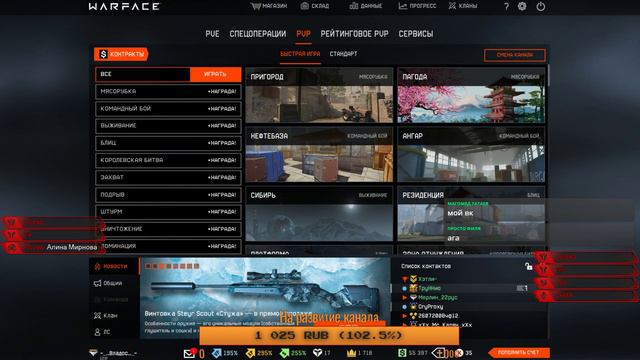
Task: Click the green 255% booster icon
Action: click(x=284, y=353)
